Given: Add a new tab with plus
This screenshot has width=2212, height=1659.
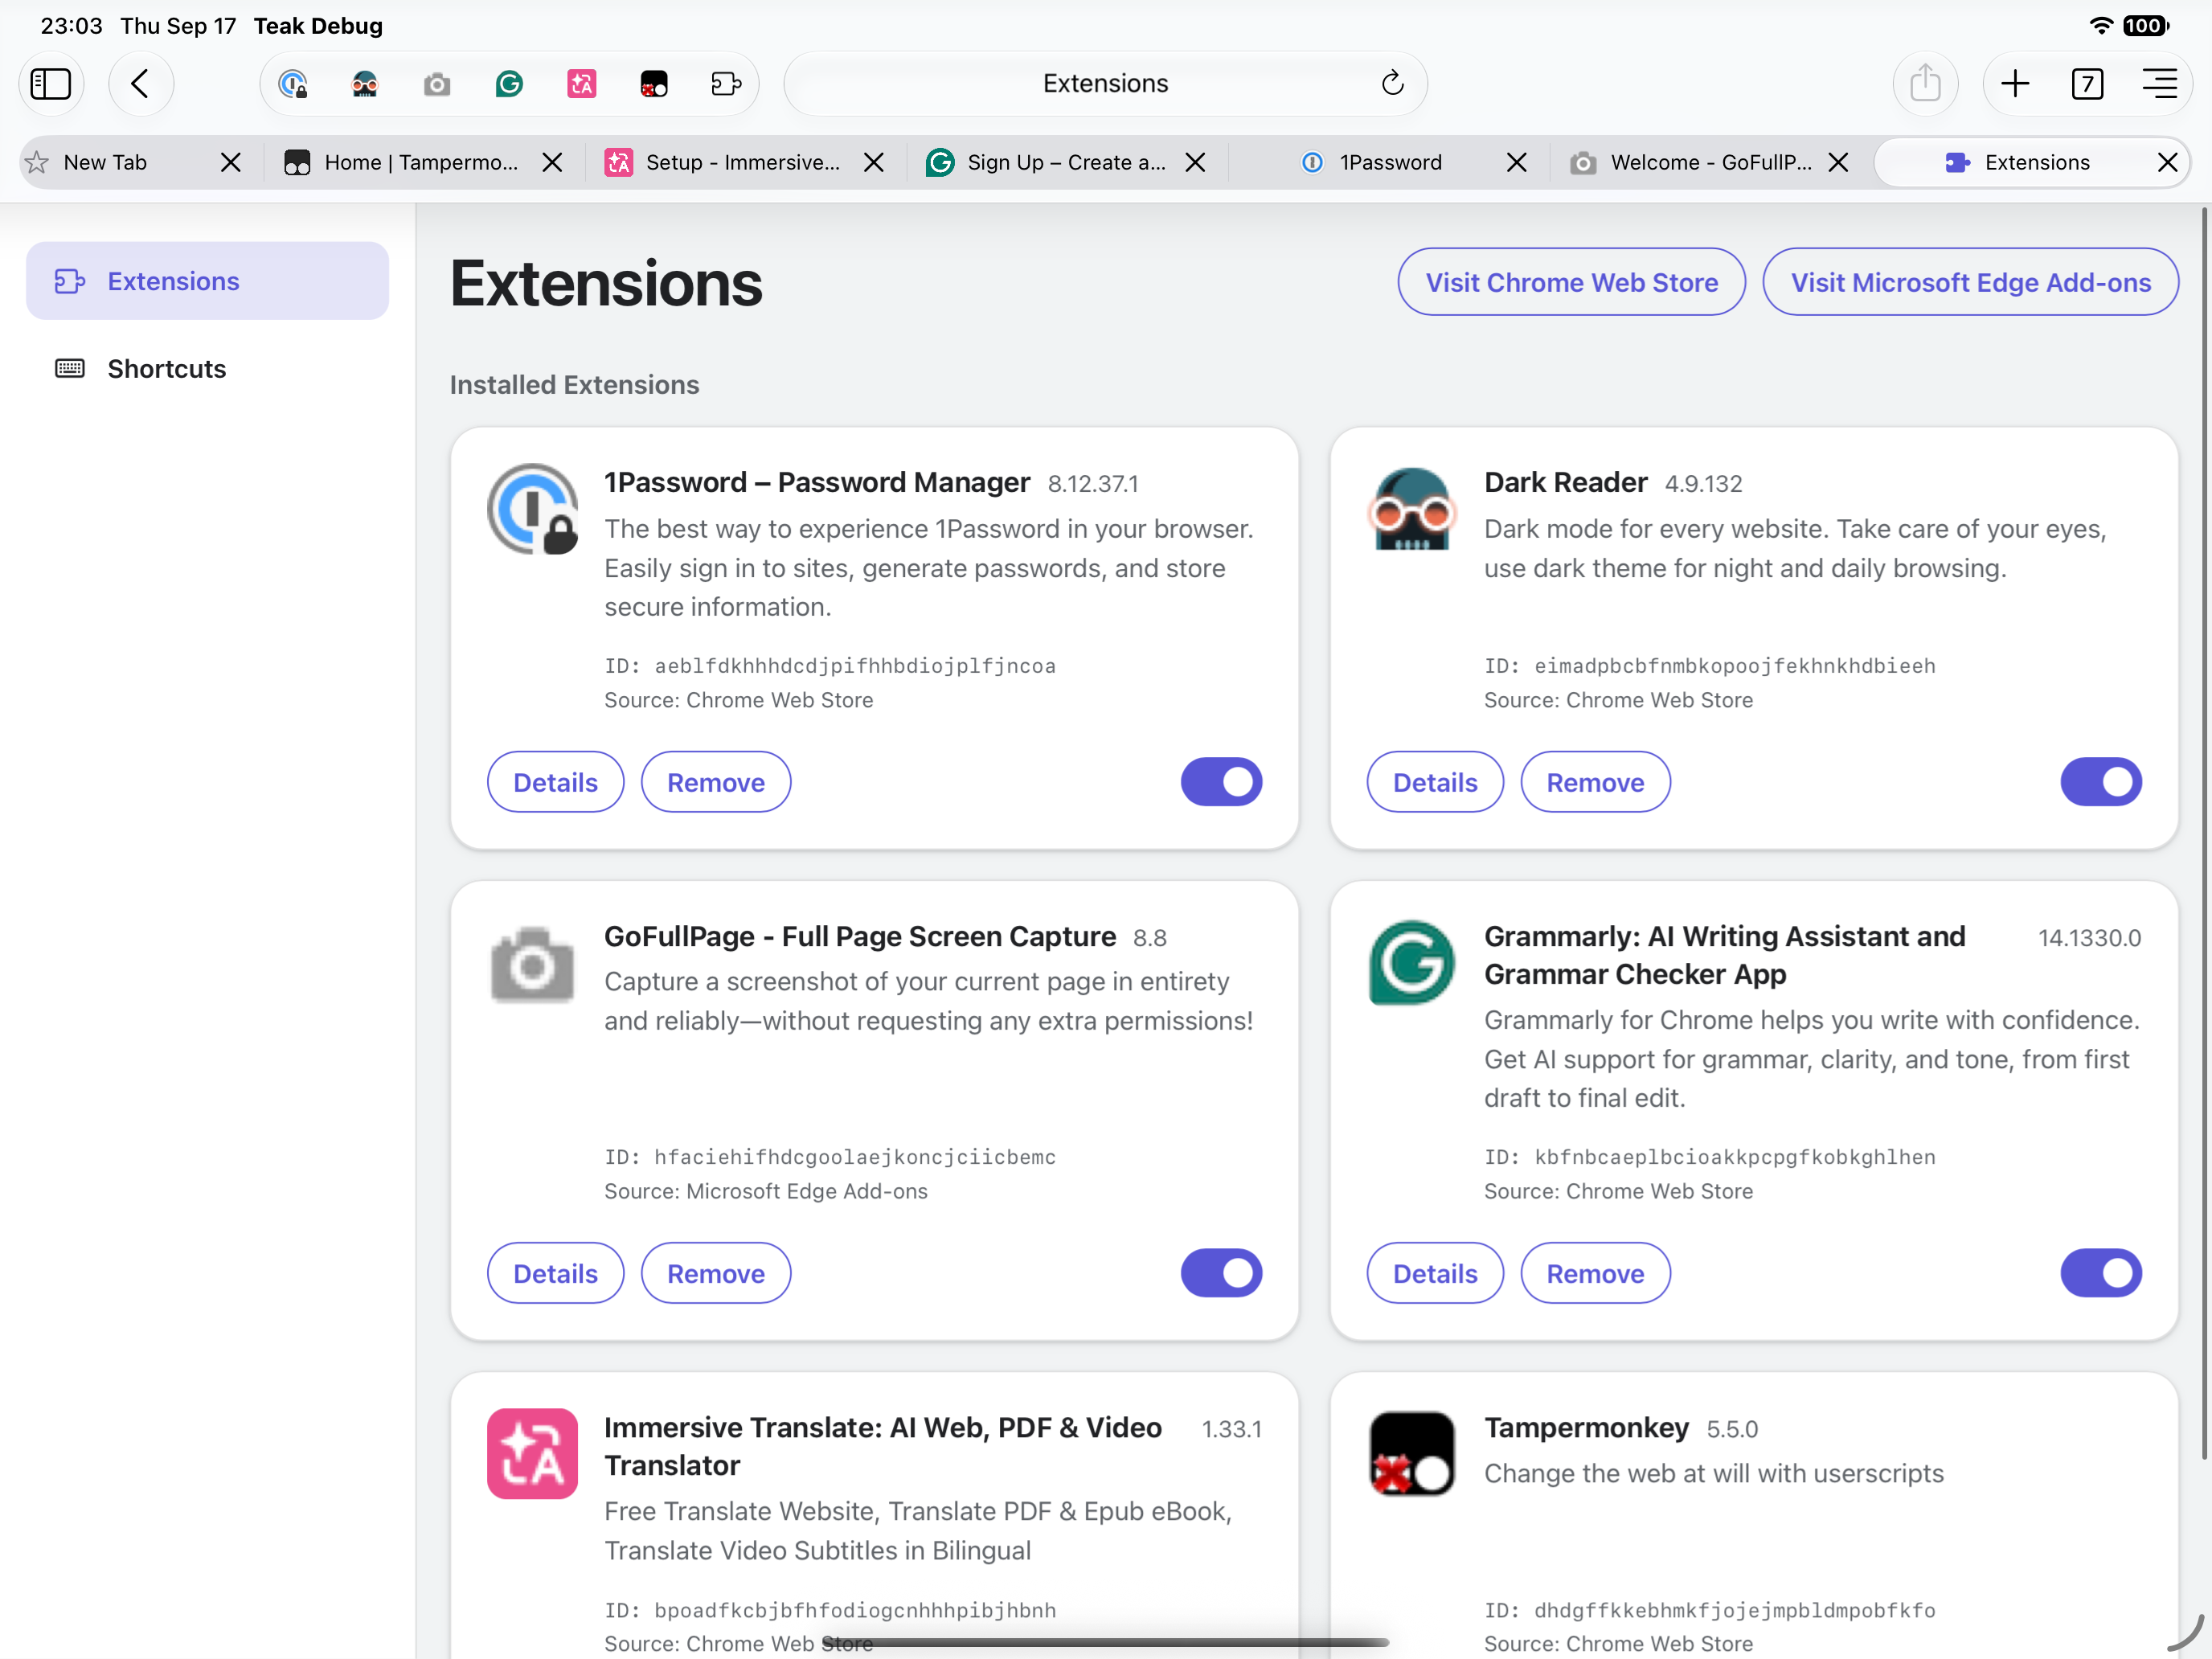Looking at the screenshot, I should pos(2015,83).
